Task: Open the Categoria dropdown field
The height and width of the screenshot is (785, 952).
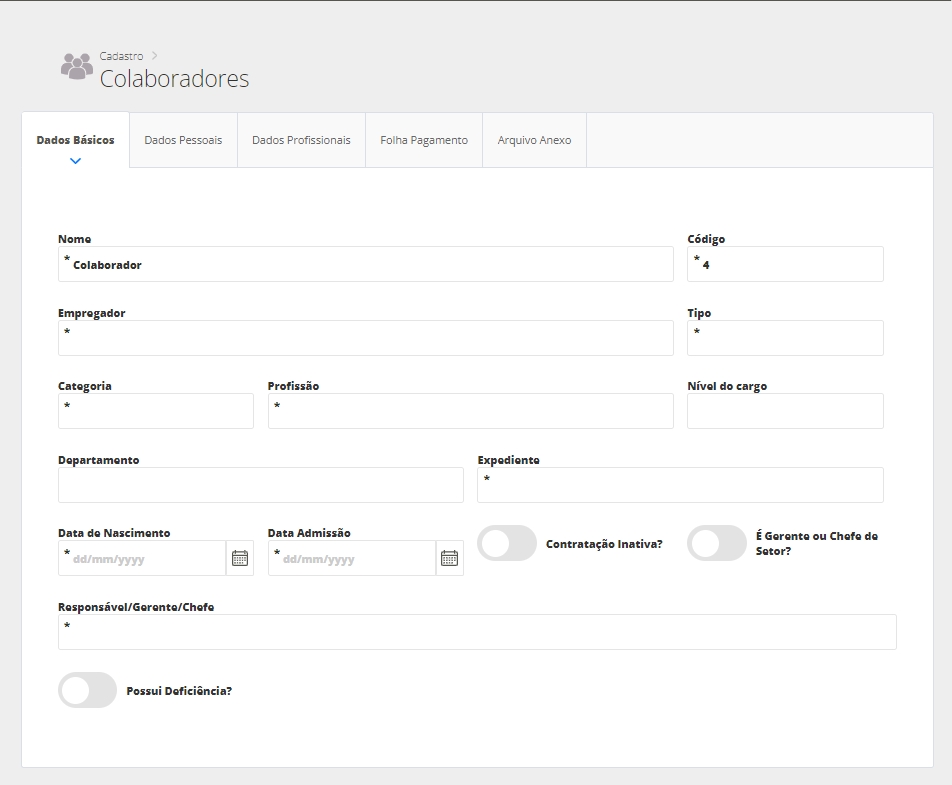Action: [156, 411]
